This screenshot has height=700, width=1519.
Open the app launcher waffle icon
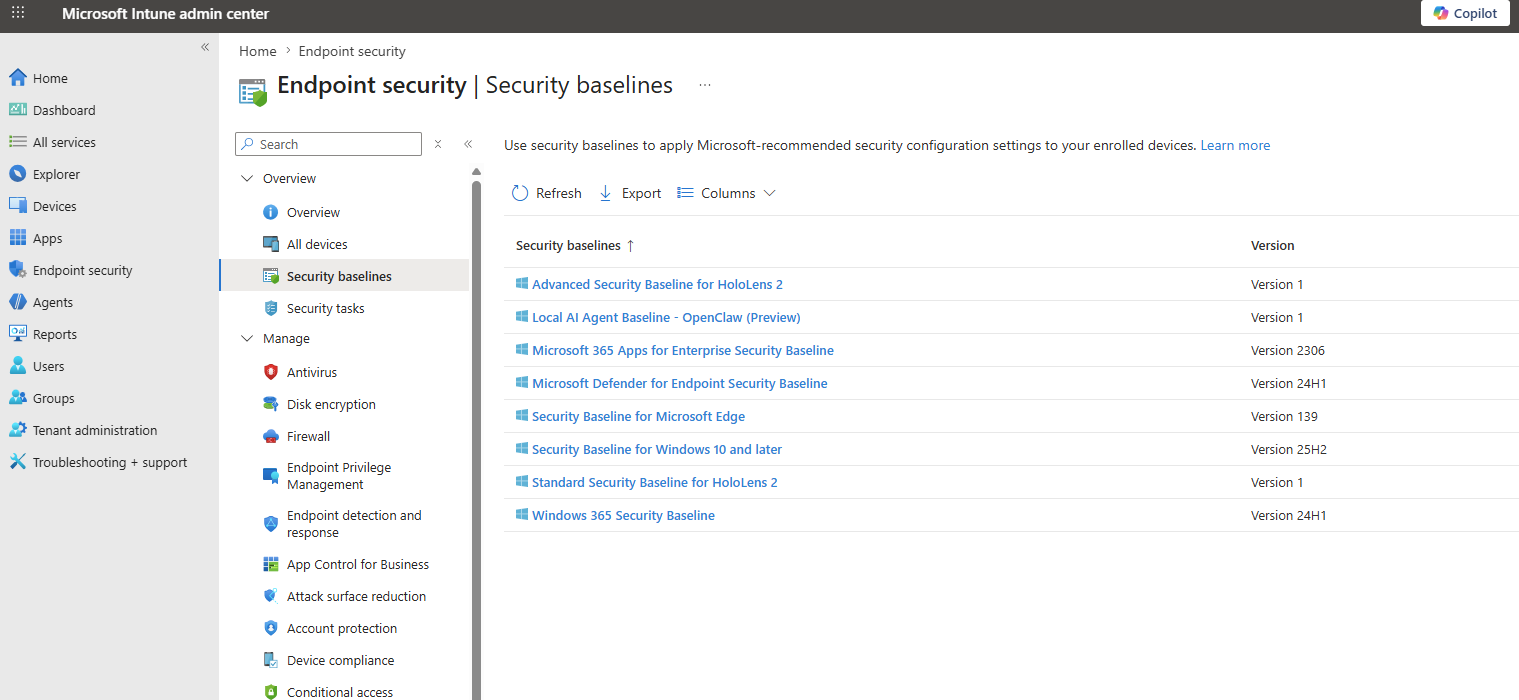point(18,13)
